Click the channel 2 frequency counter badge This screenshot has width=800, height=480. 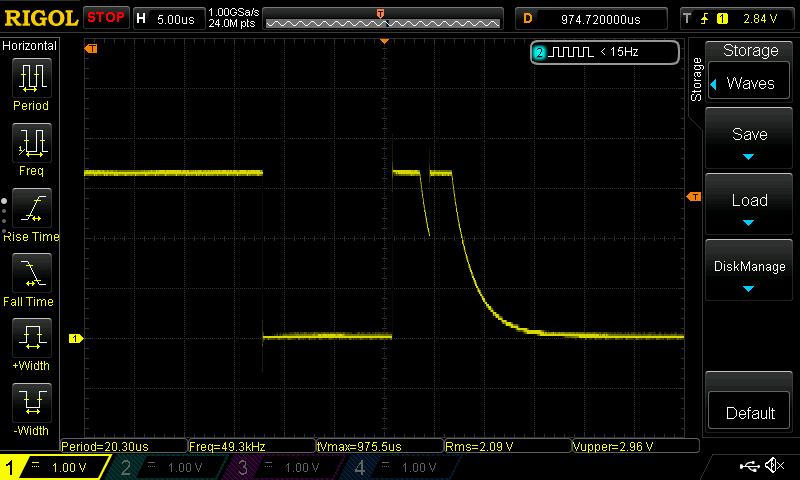[x=539, y=52]
